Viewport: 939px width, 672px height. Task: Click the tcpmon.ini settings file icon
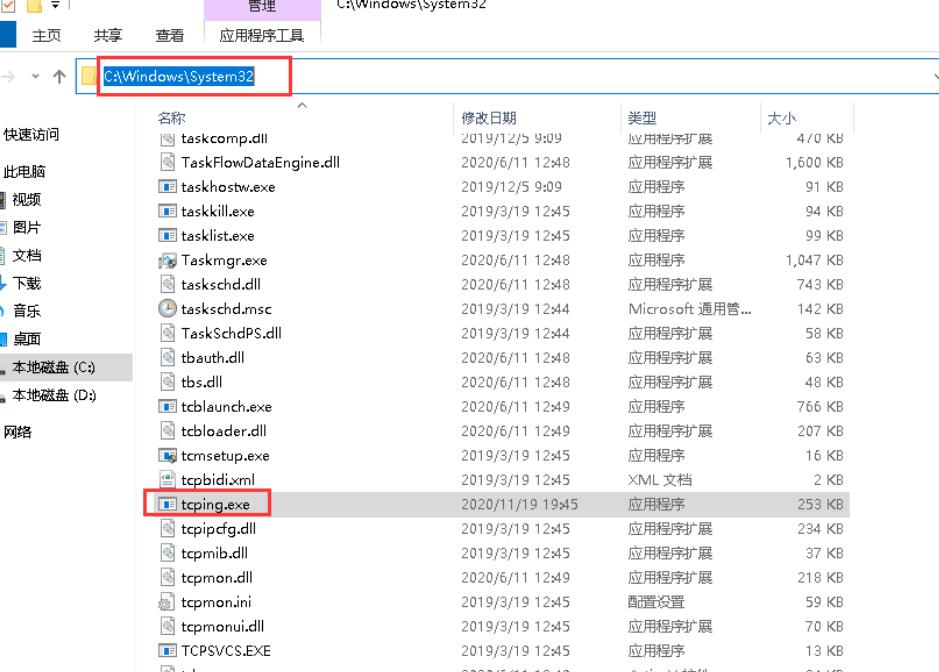pos(167,602)
